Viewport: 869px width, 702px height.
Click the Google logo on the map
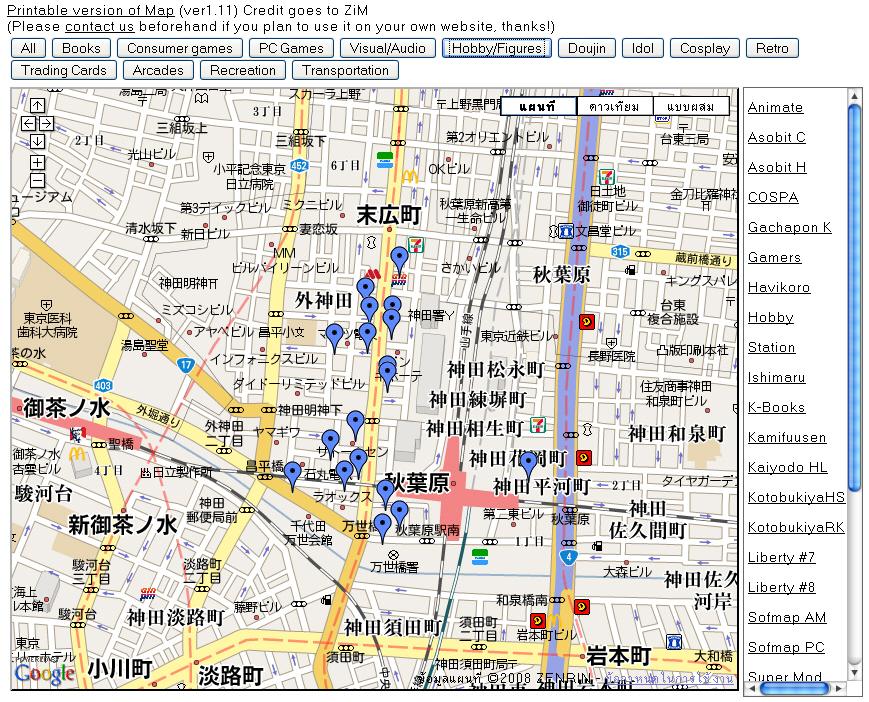[x=44, y=673]
